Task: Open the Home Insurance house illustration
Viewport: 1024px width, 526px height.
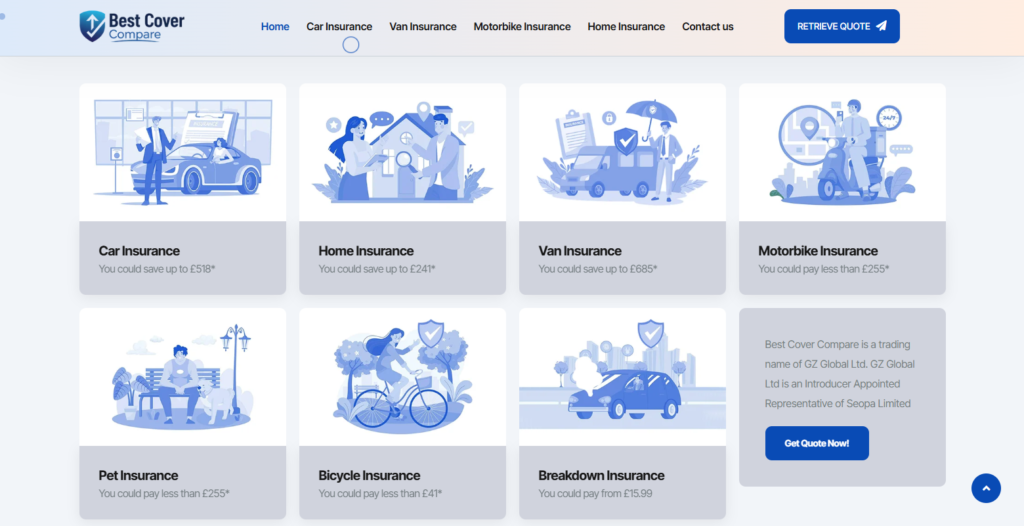Action: [402, 152]
